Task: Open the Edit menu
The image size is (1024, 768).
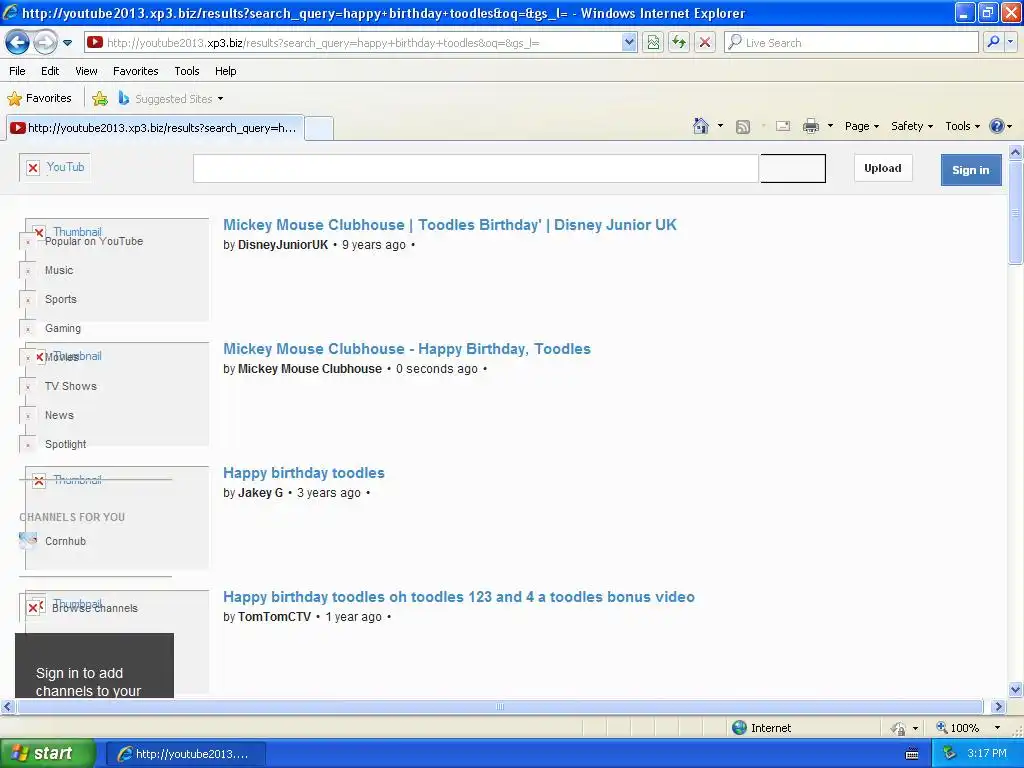Action: pos(50,71)
